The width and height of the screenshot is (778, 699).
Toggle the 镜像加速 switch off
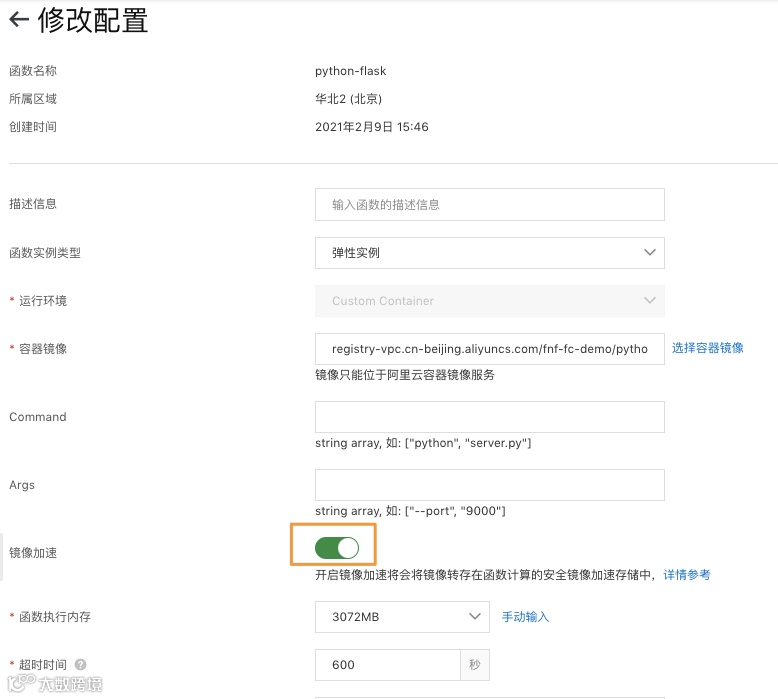point(337,548)
